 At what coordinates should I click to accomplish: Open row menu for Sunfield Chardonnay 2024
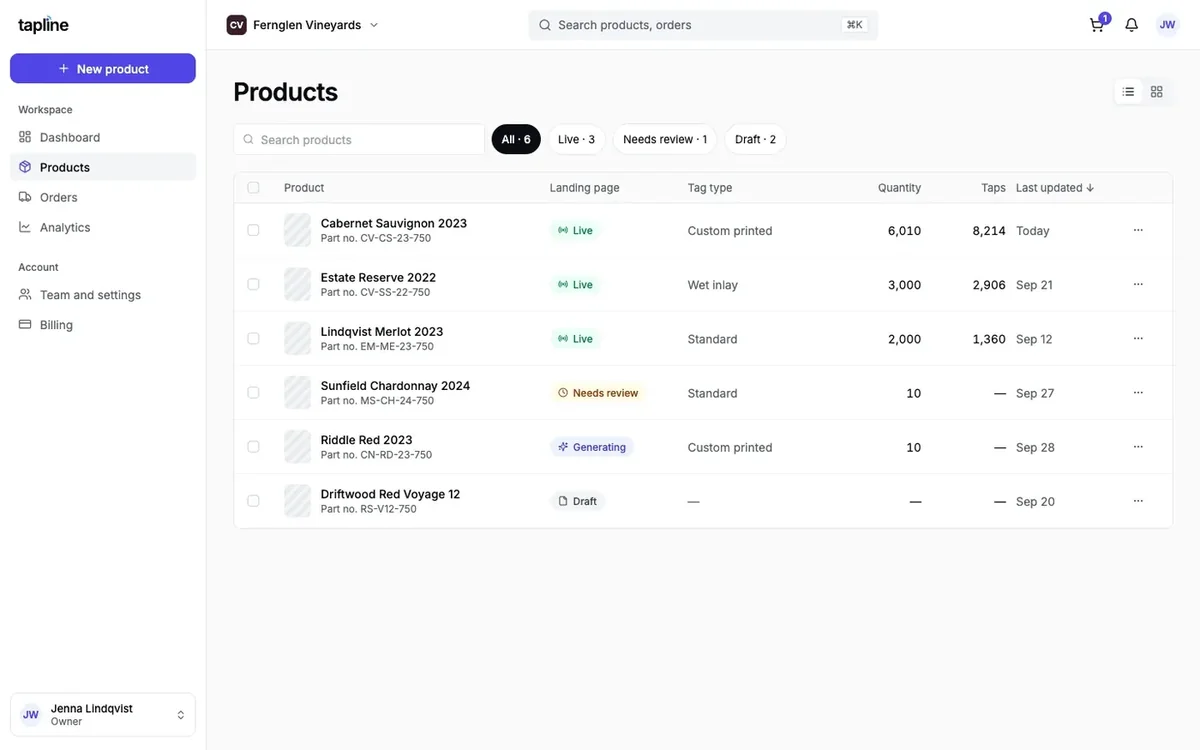(x=1138, y=392)
